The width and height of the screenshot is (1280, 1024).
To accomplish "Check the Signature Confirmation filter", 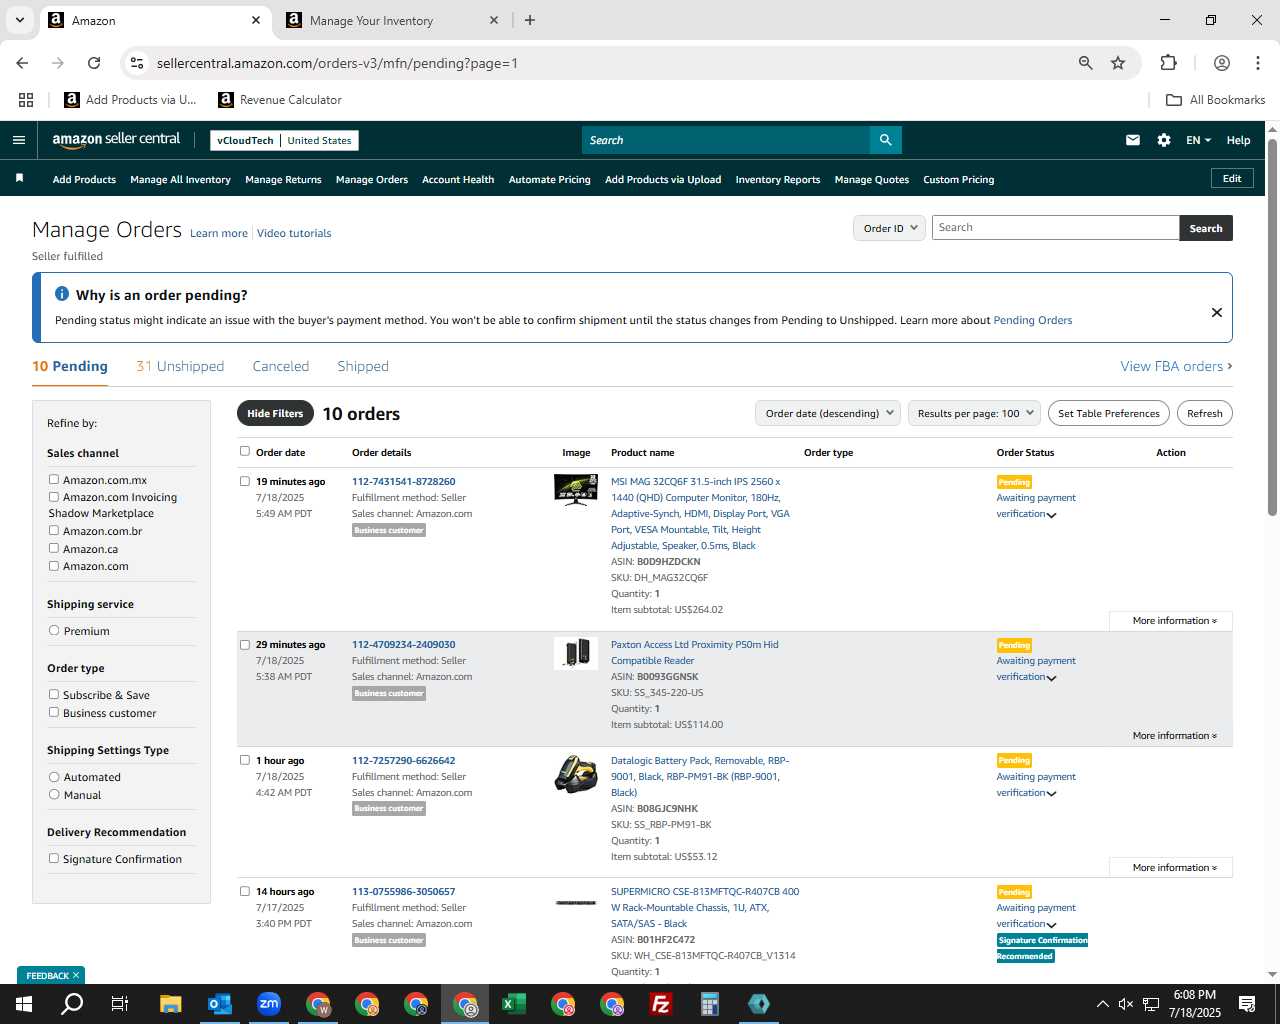I will pyautogui.click(x=54, y=858).
